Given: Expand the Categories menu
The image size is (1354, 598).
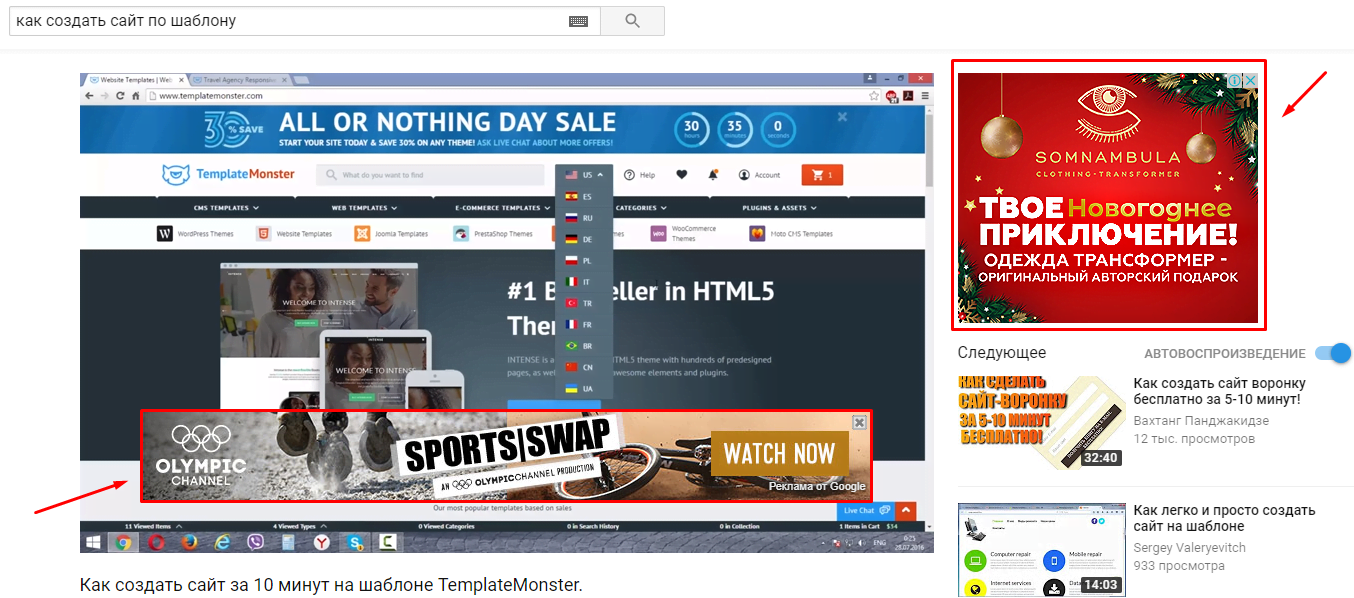Looking at the screenshot, I should click(x=641, y=208).
